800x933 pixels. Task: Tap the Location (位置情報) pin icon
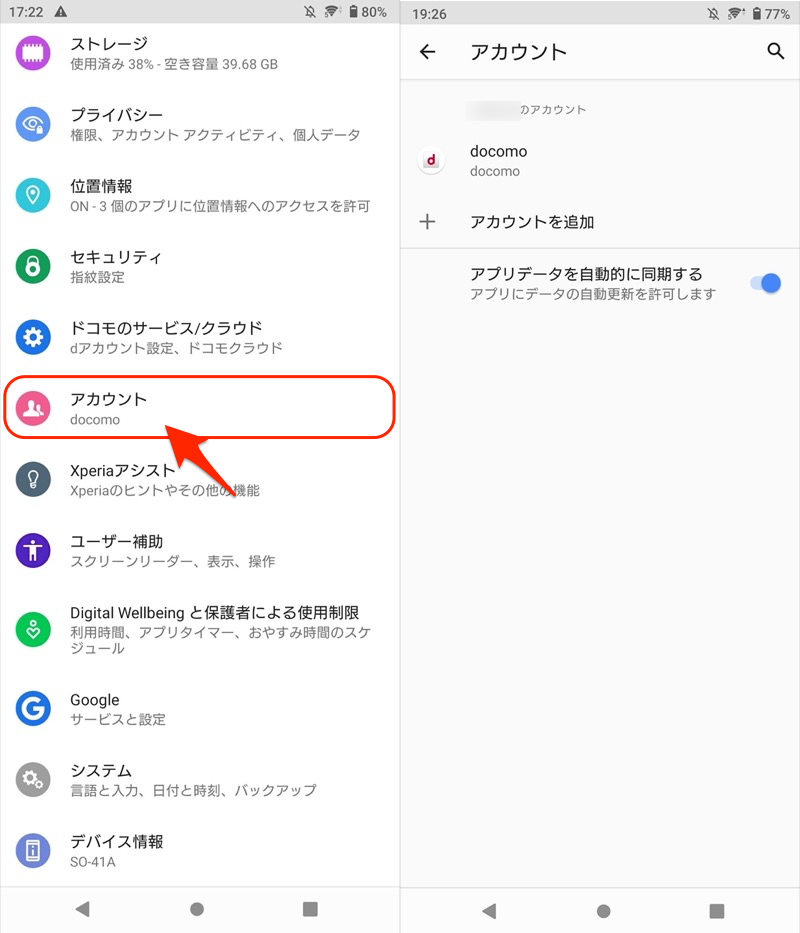point(33,195)
